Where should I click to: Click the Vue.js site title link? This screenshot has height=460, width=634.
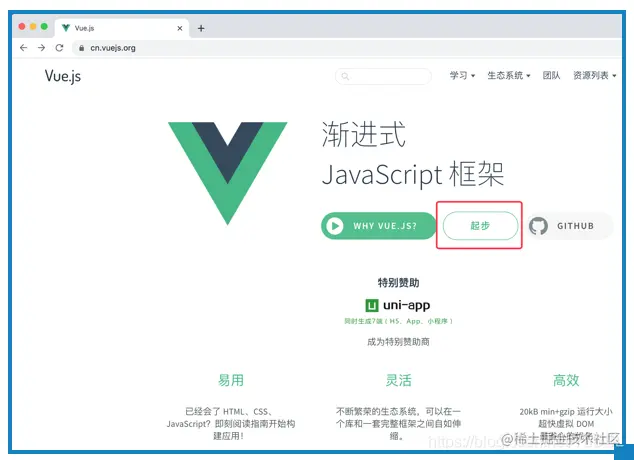point(63,76)
